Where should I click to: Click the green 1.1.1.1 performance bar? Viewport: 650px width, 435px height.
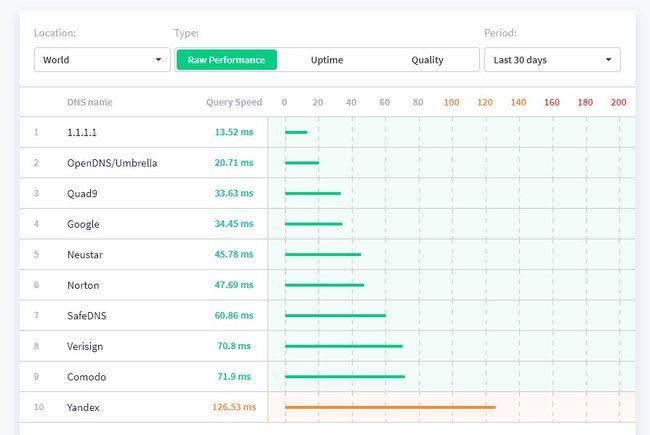296,132
